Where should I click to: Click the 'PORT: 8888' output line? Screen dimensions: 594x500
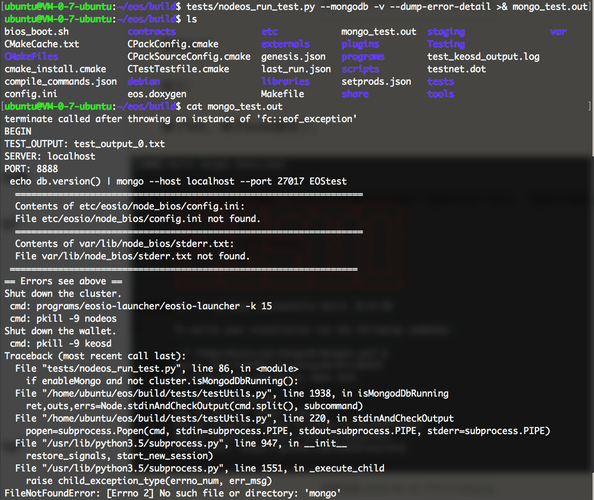click(x=31, y=169)
